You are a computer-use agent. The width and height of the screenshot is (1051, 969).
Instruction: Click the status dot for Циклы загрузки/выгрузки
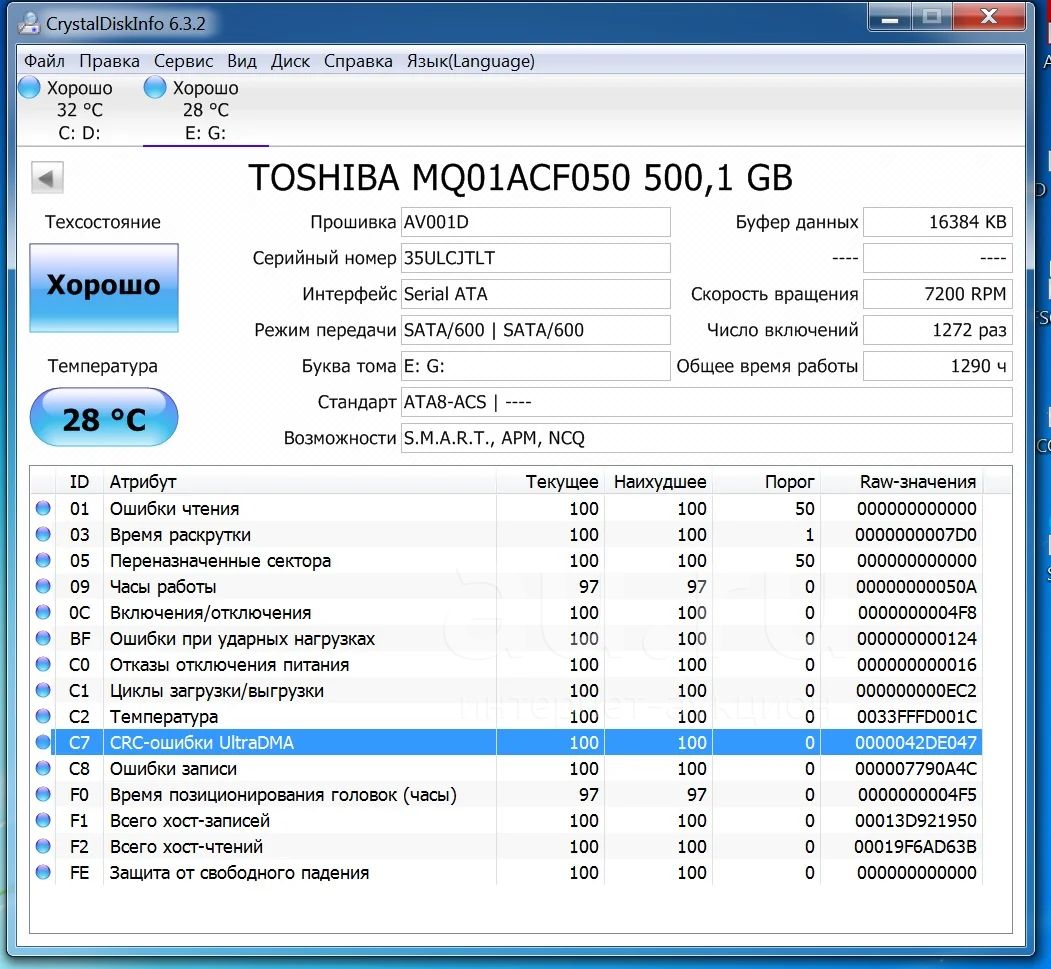(44, 690)
